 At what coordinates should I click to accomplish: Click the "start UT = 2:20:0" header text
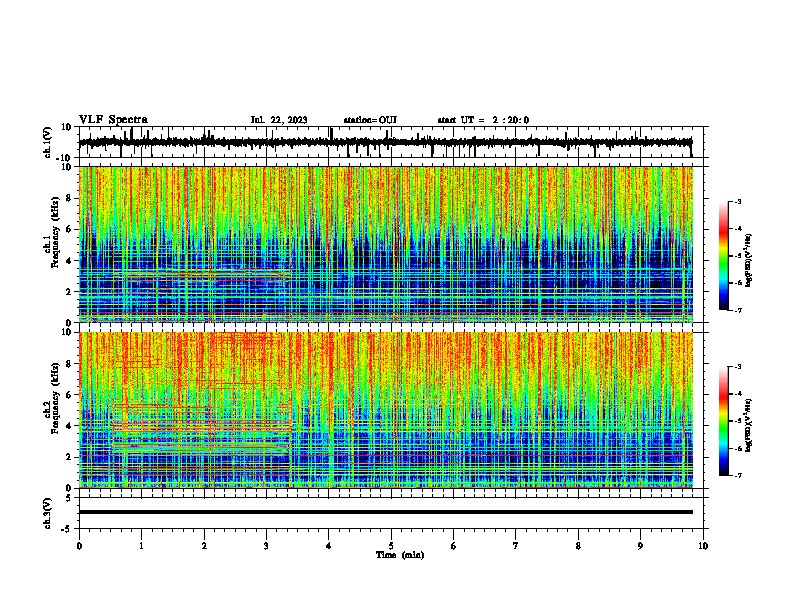point(483,120)
